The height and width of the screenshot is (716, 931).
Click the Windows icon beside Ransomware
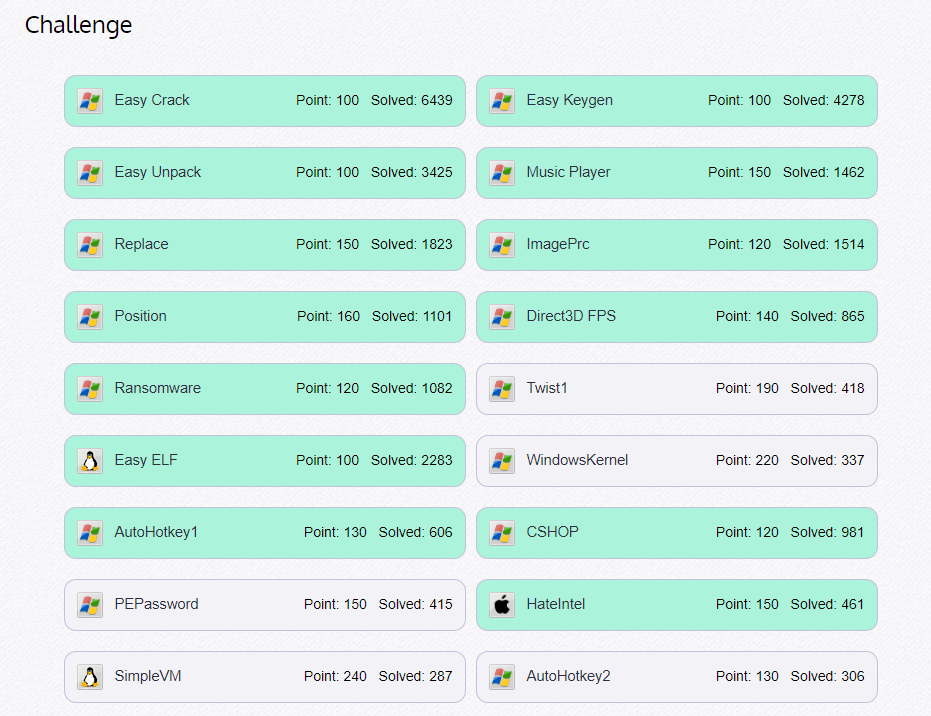[x=90, y=389]
